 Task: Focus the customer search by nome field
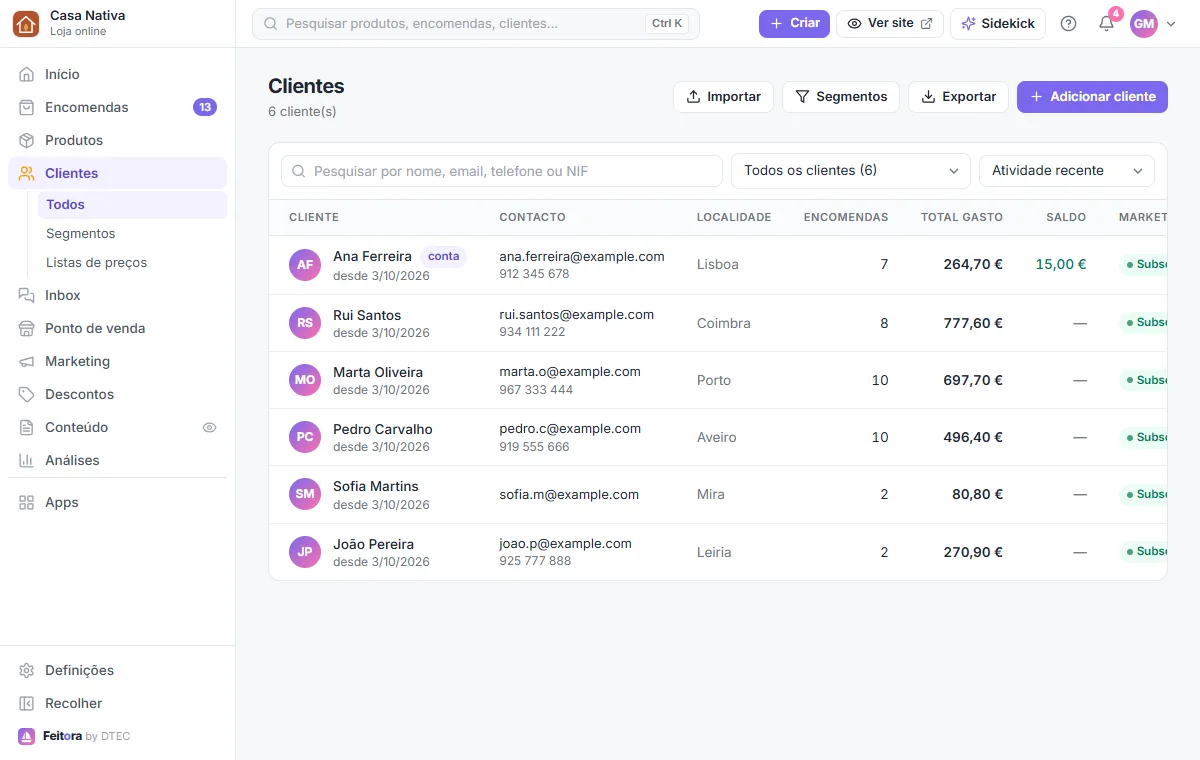point(502,171)
